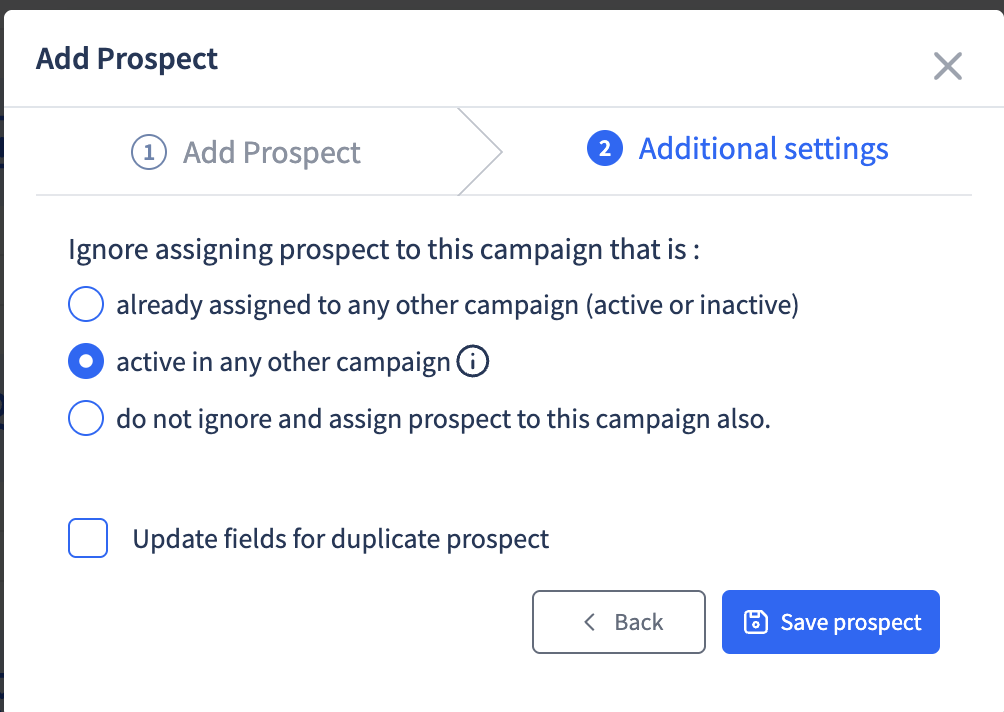Click the step 2 numbered circle
The height and width of the screenshot is (712, 1004).
tap(604, 149)
